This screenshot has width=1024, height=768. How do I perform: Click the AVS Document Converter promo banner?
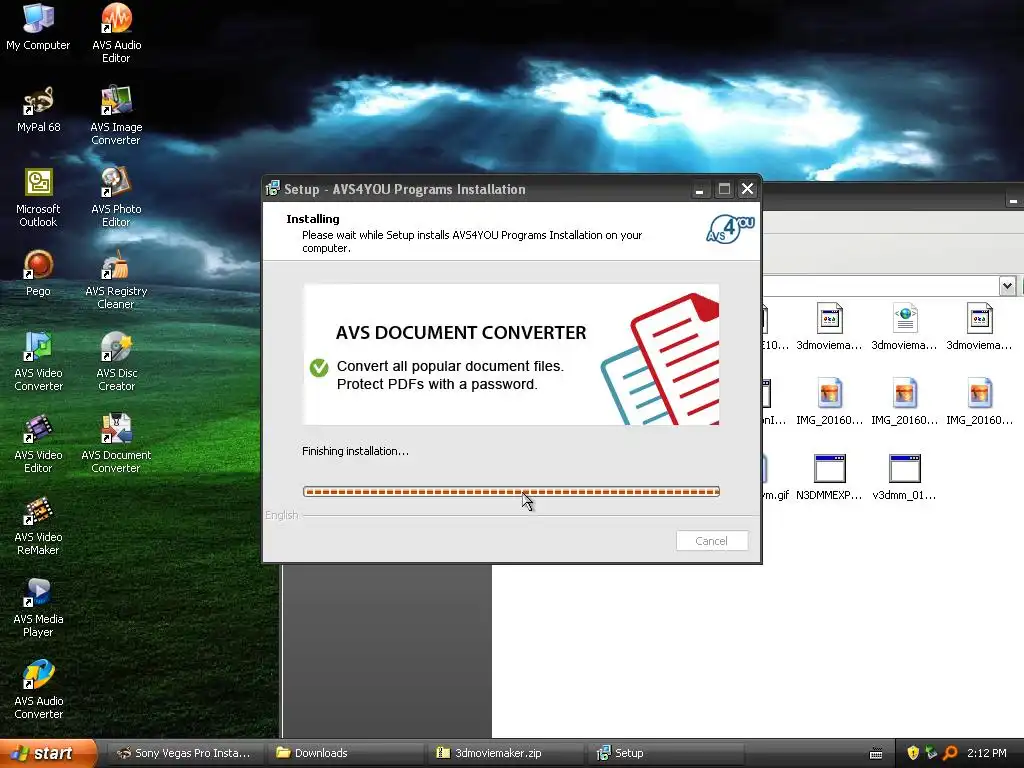[x=511, y=355]
